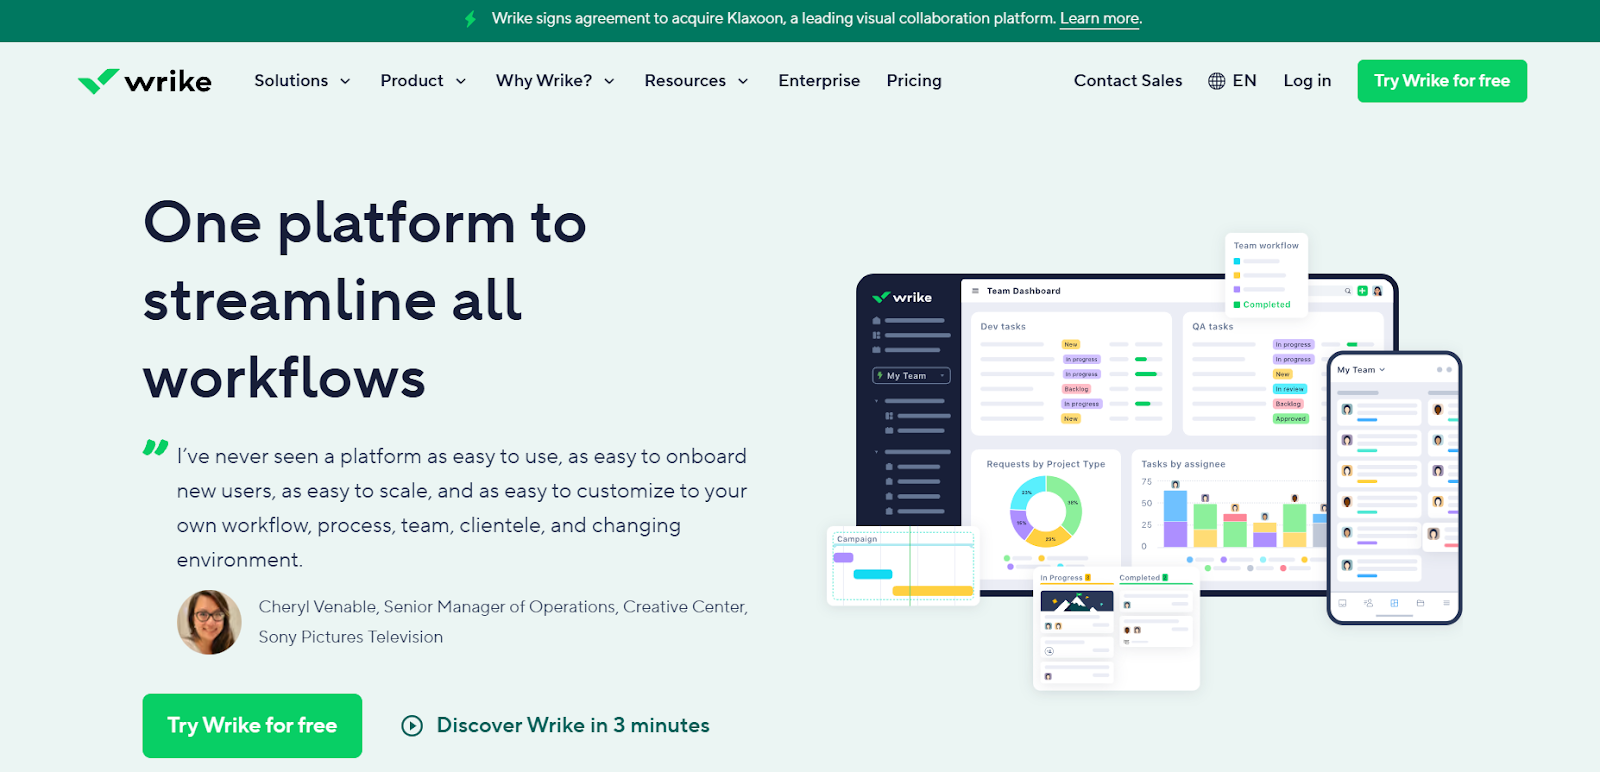Expand the Solutions menu
The height and width of the screenshot is (772, 1600).
pyautogui.click(x=302, y=81)
